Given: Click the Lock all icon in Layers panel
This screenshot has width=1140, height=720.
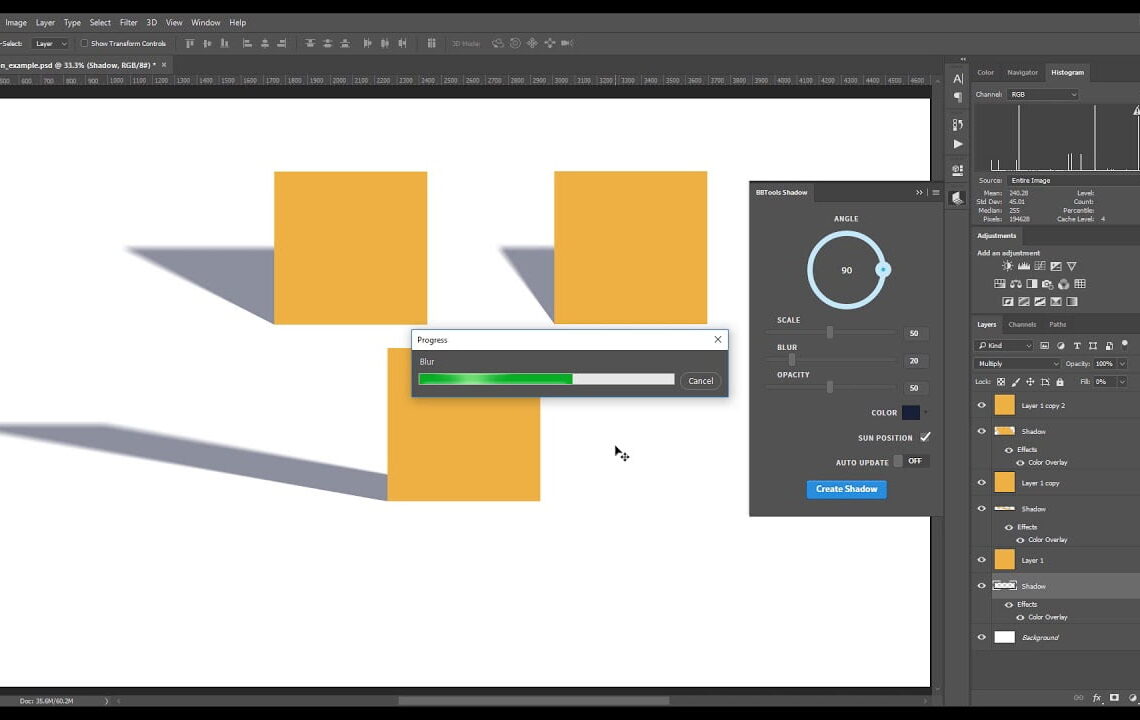Looking at the screenshot, I should click(x=1060, y=382).
